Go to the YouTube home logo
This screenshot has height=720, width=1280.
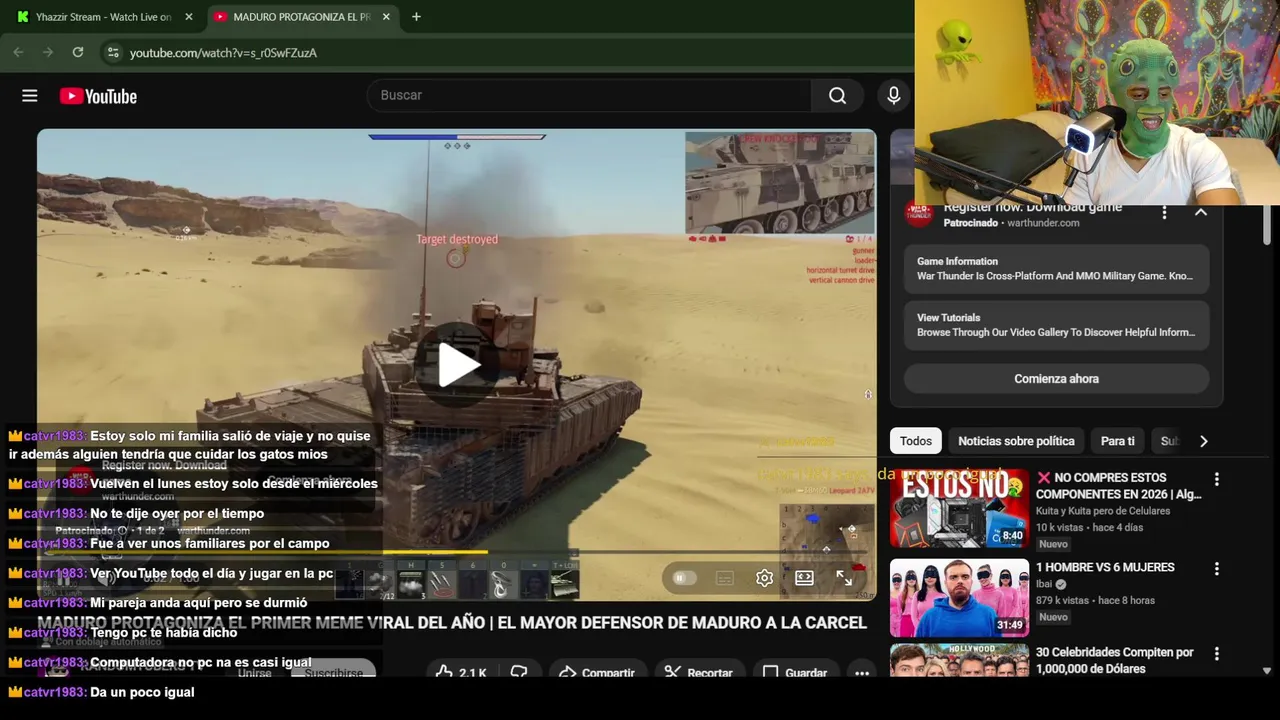(x=98, y=96)
